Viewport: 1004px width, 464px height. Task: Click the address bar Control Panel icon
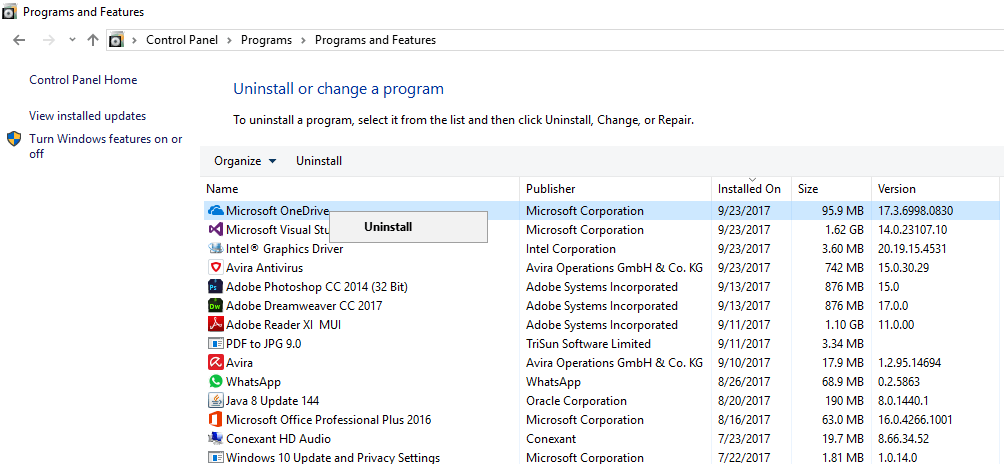coord(116,40)
